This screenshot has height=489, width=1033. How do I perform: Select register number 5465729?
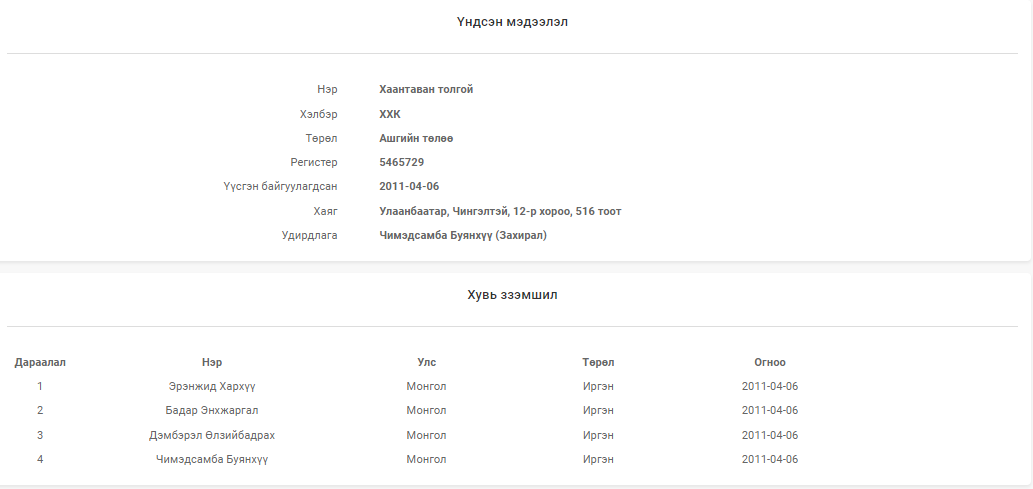[x=402, y=162]
